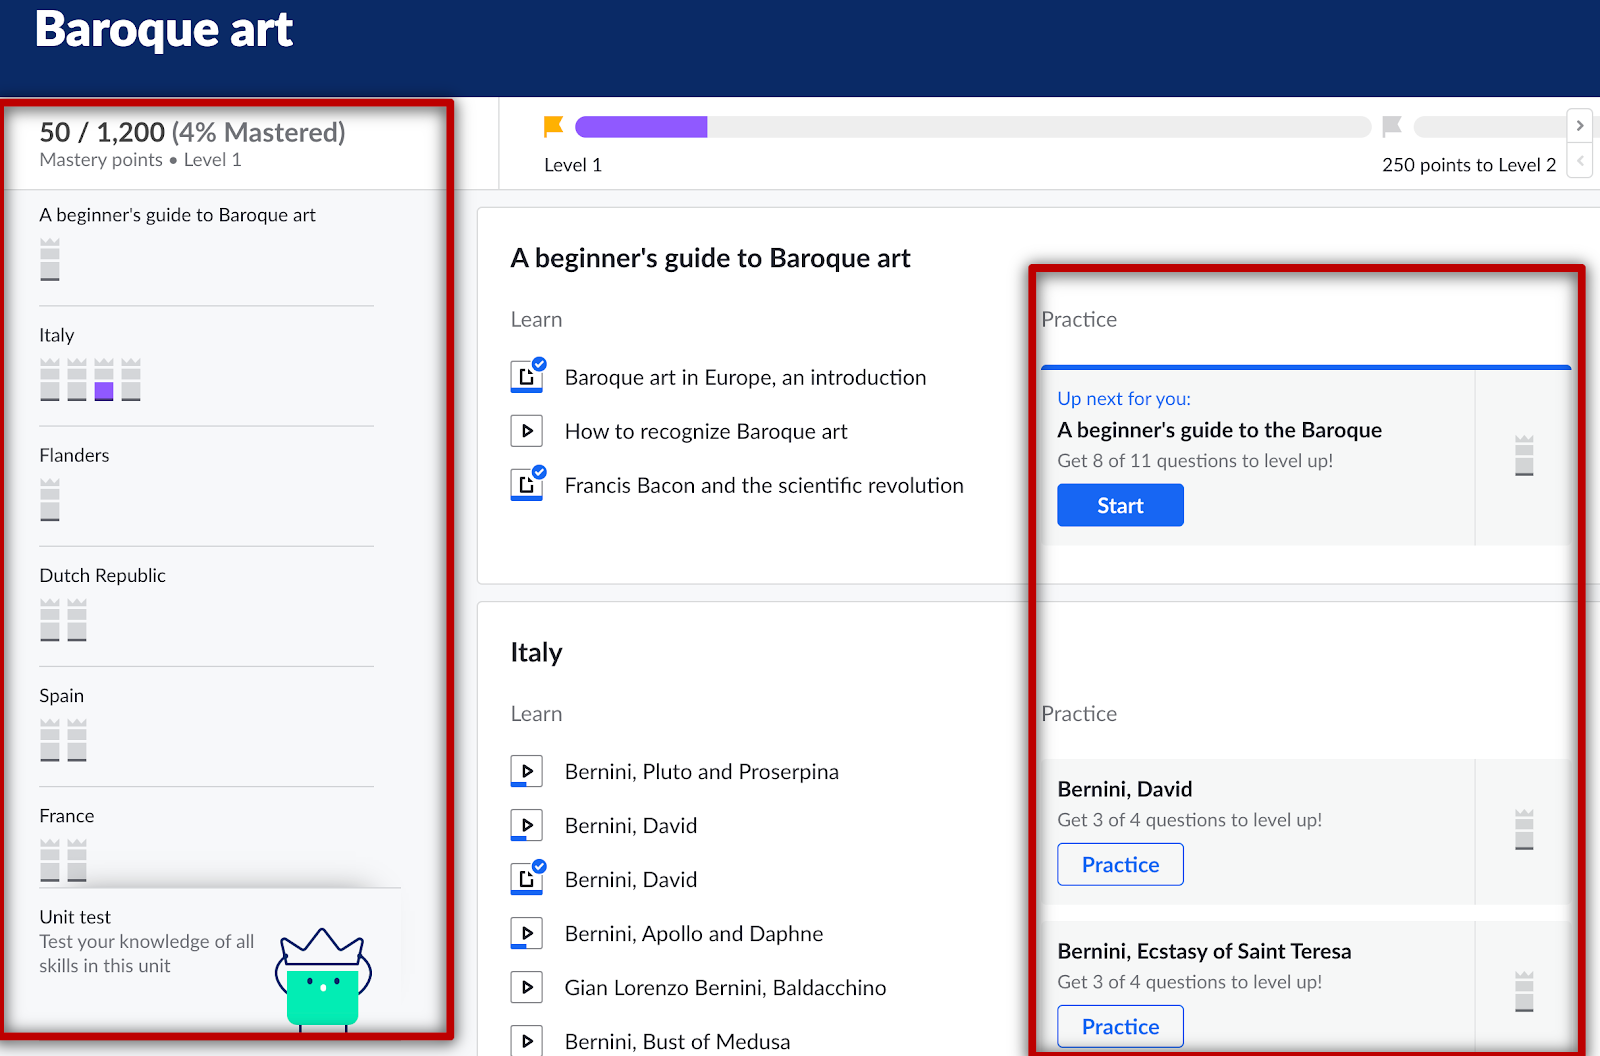This screenshot has width=1600, height=1056.
Task: Open the Unit test link in sidebar
Action: tap(75, 917)
